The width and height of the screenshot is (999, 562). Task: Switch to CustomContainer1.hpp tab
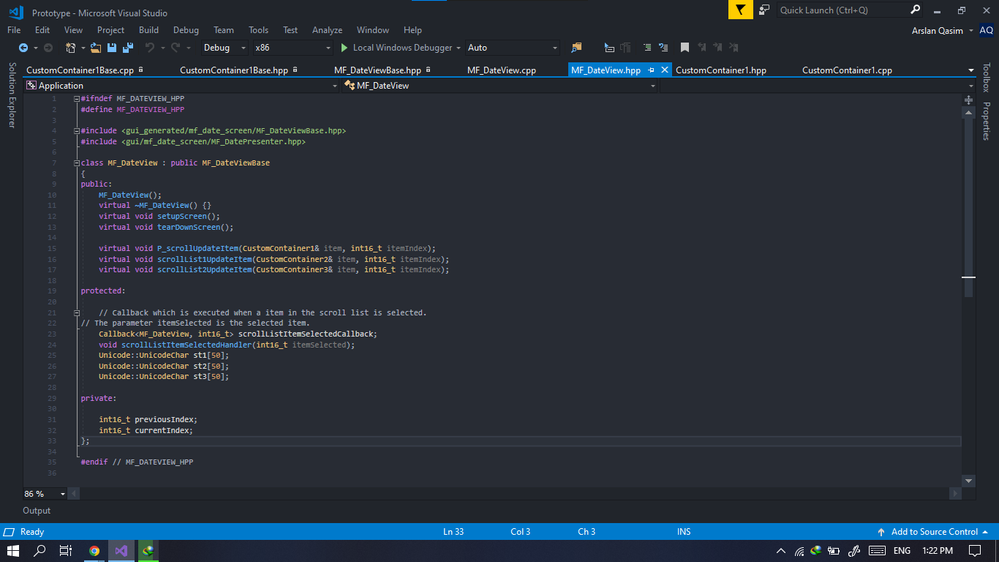721,70
